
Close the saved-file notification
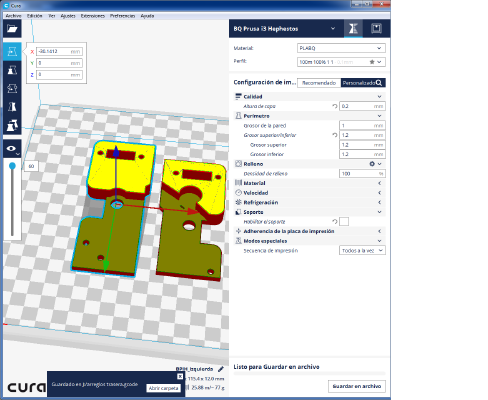coord(180,376)
